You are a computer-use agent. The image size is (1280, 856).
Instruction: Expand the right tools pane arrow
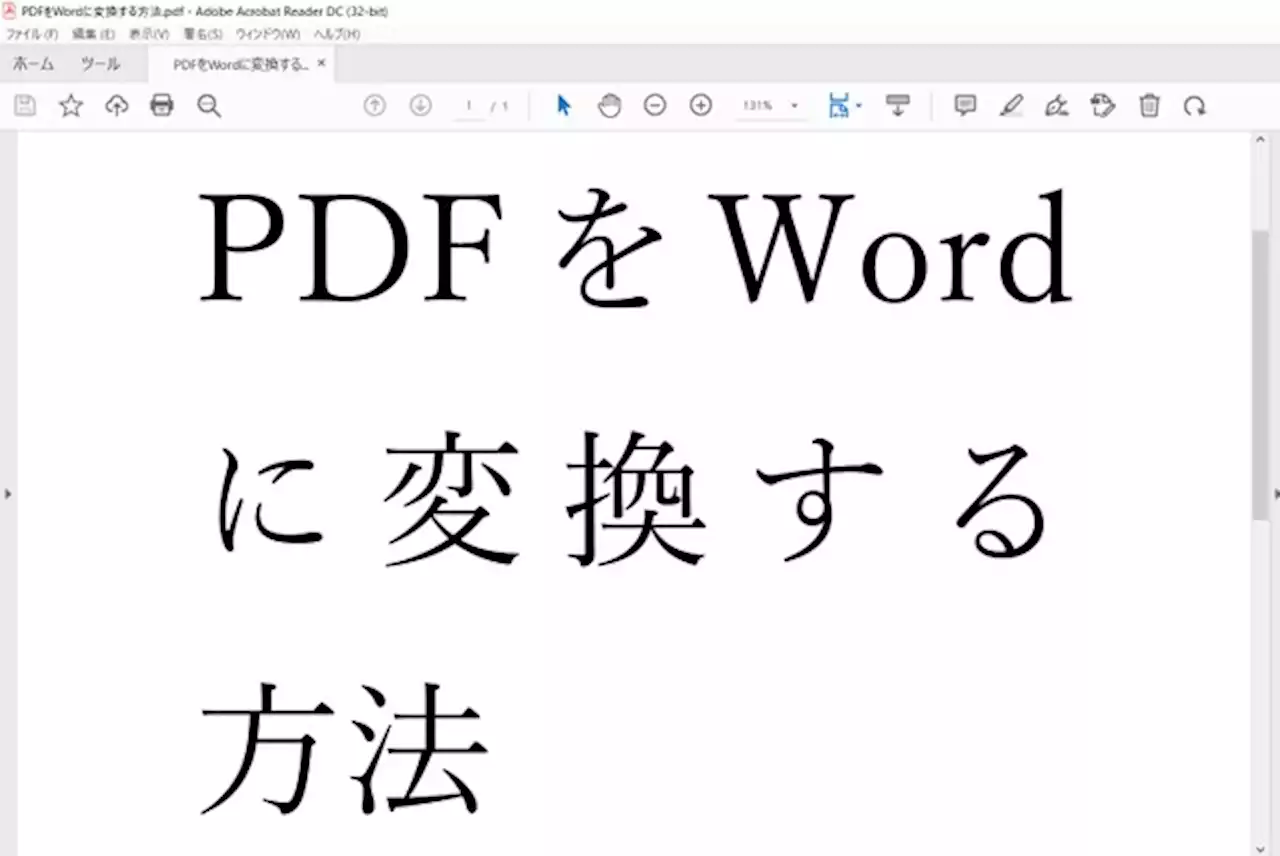(x=1276, y=494)
